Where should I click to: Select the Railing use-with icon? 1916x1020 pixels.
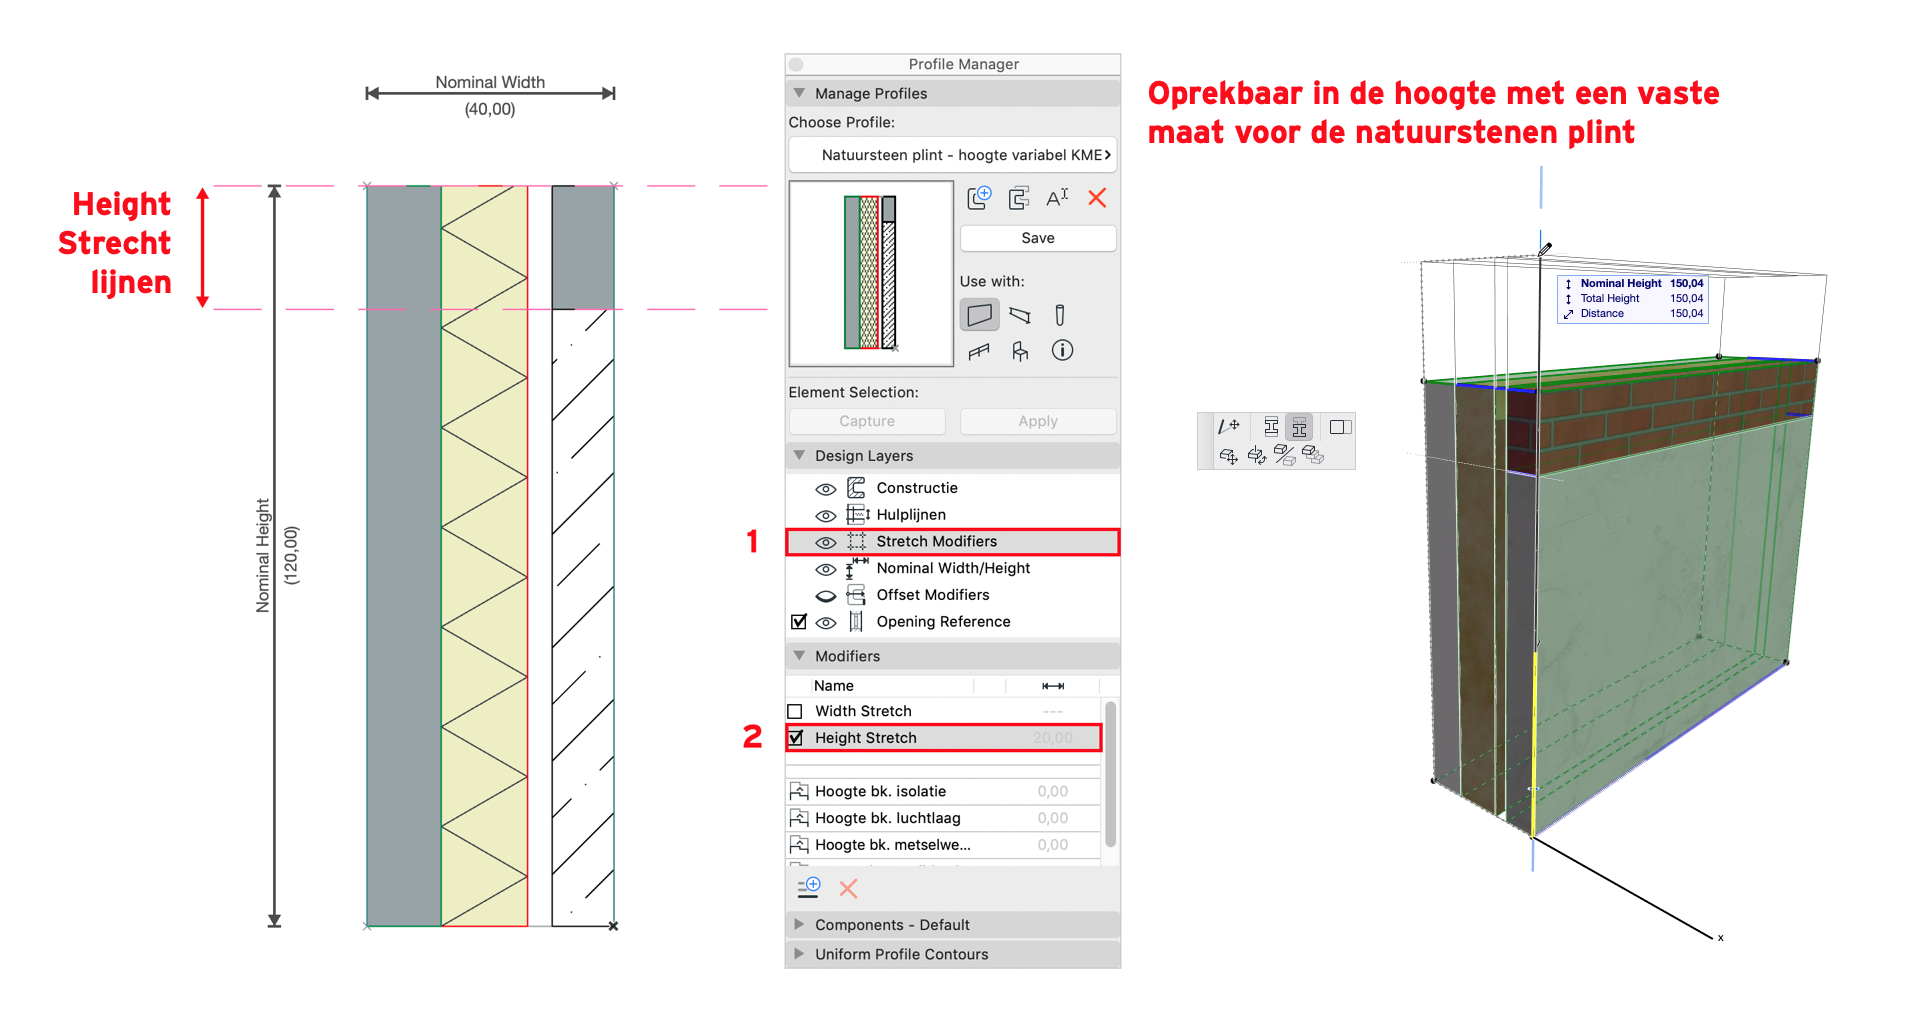[x=979, y=351]
